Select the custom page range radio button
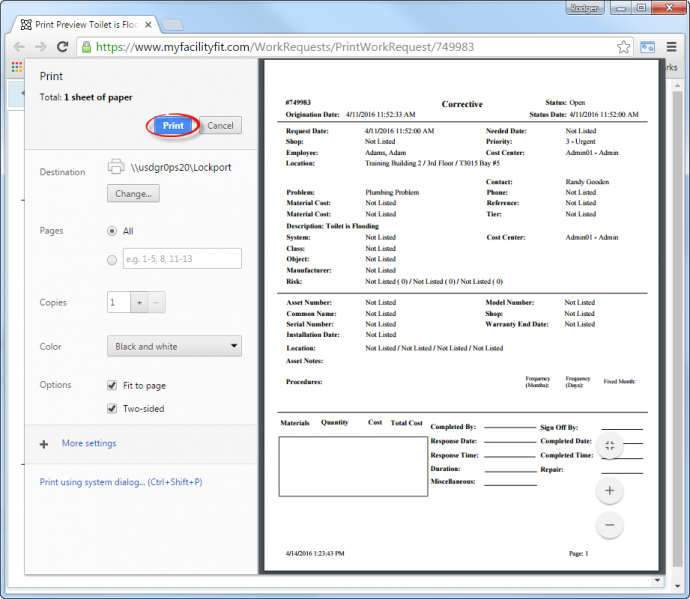This screenshot has width=690, height=599. click(112, 260)
